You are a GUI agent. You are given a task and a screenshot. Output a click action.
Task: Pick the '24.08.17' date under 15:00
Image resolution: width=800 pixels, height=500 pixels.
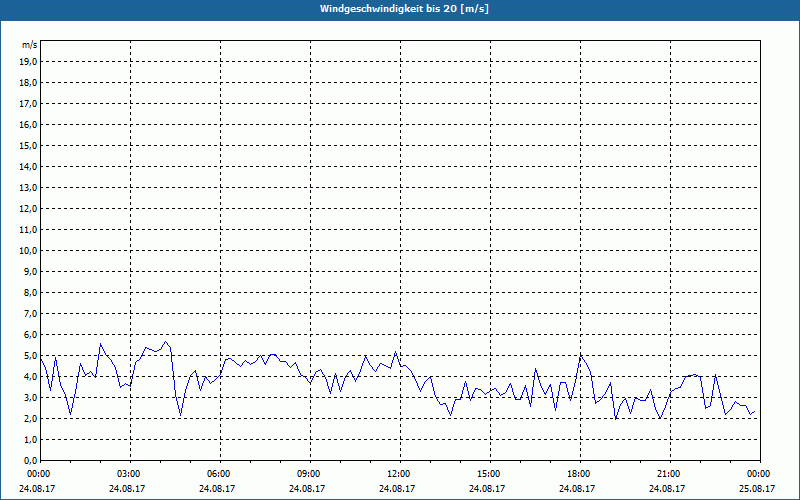pos(487,488)
